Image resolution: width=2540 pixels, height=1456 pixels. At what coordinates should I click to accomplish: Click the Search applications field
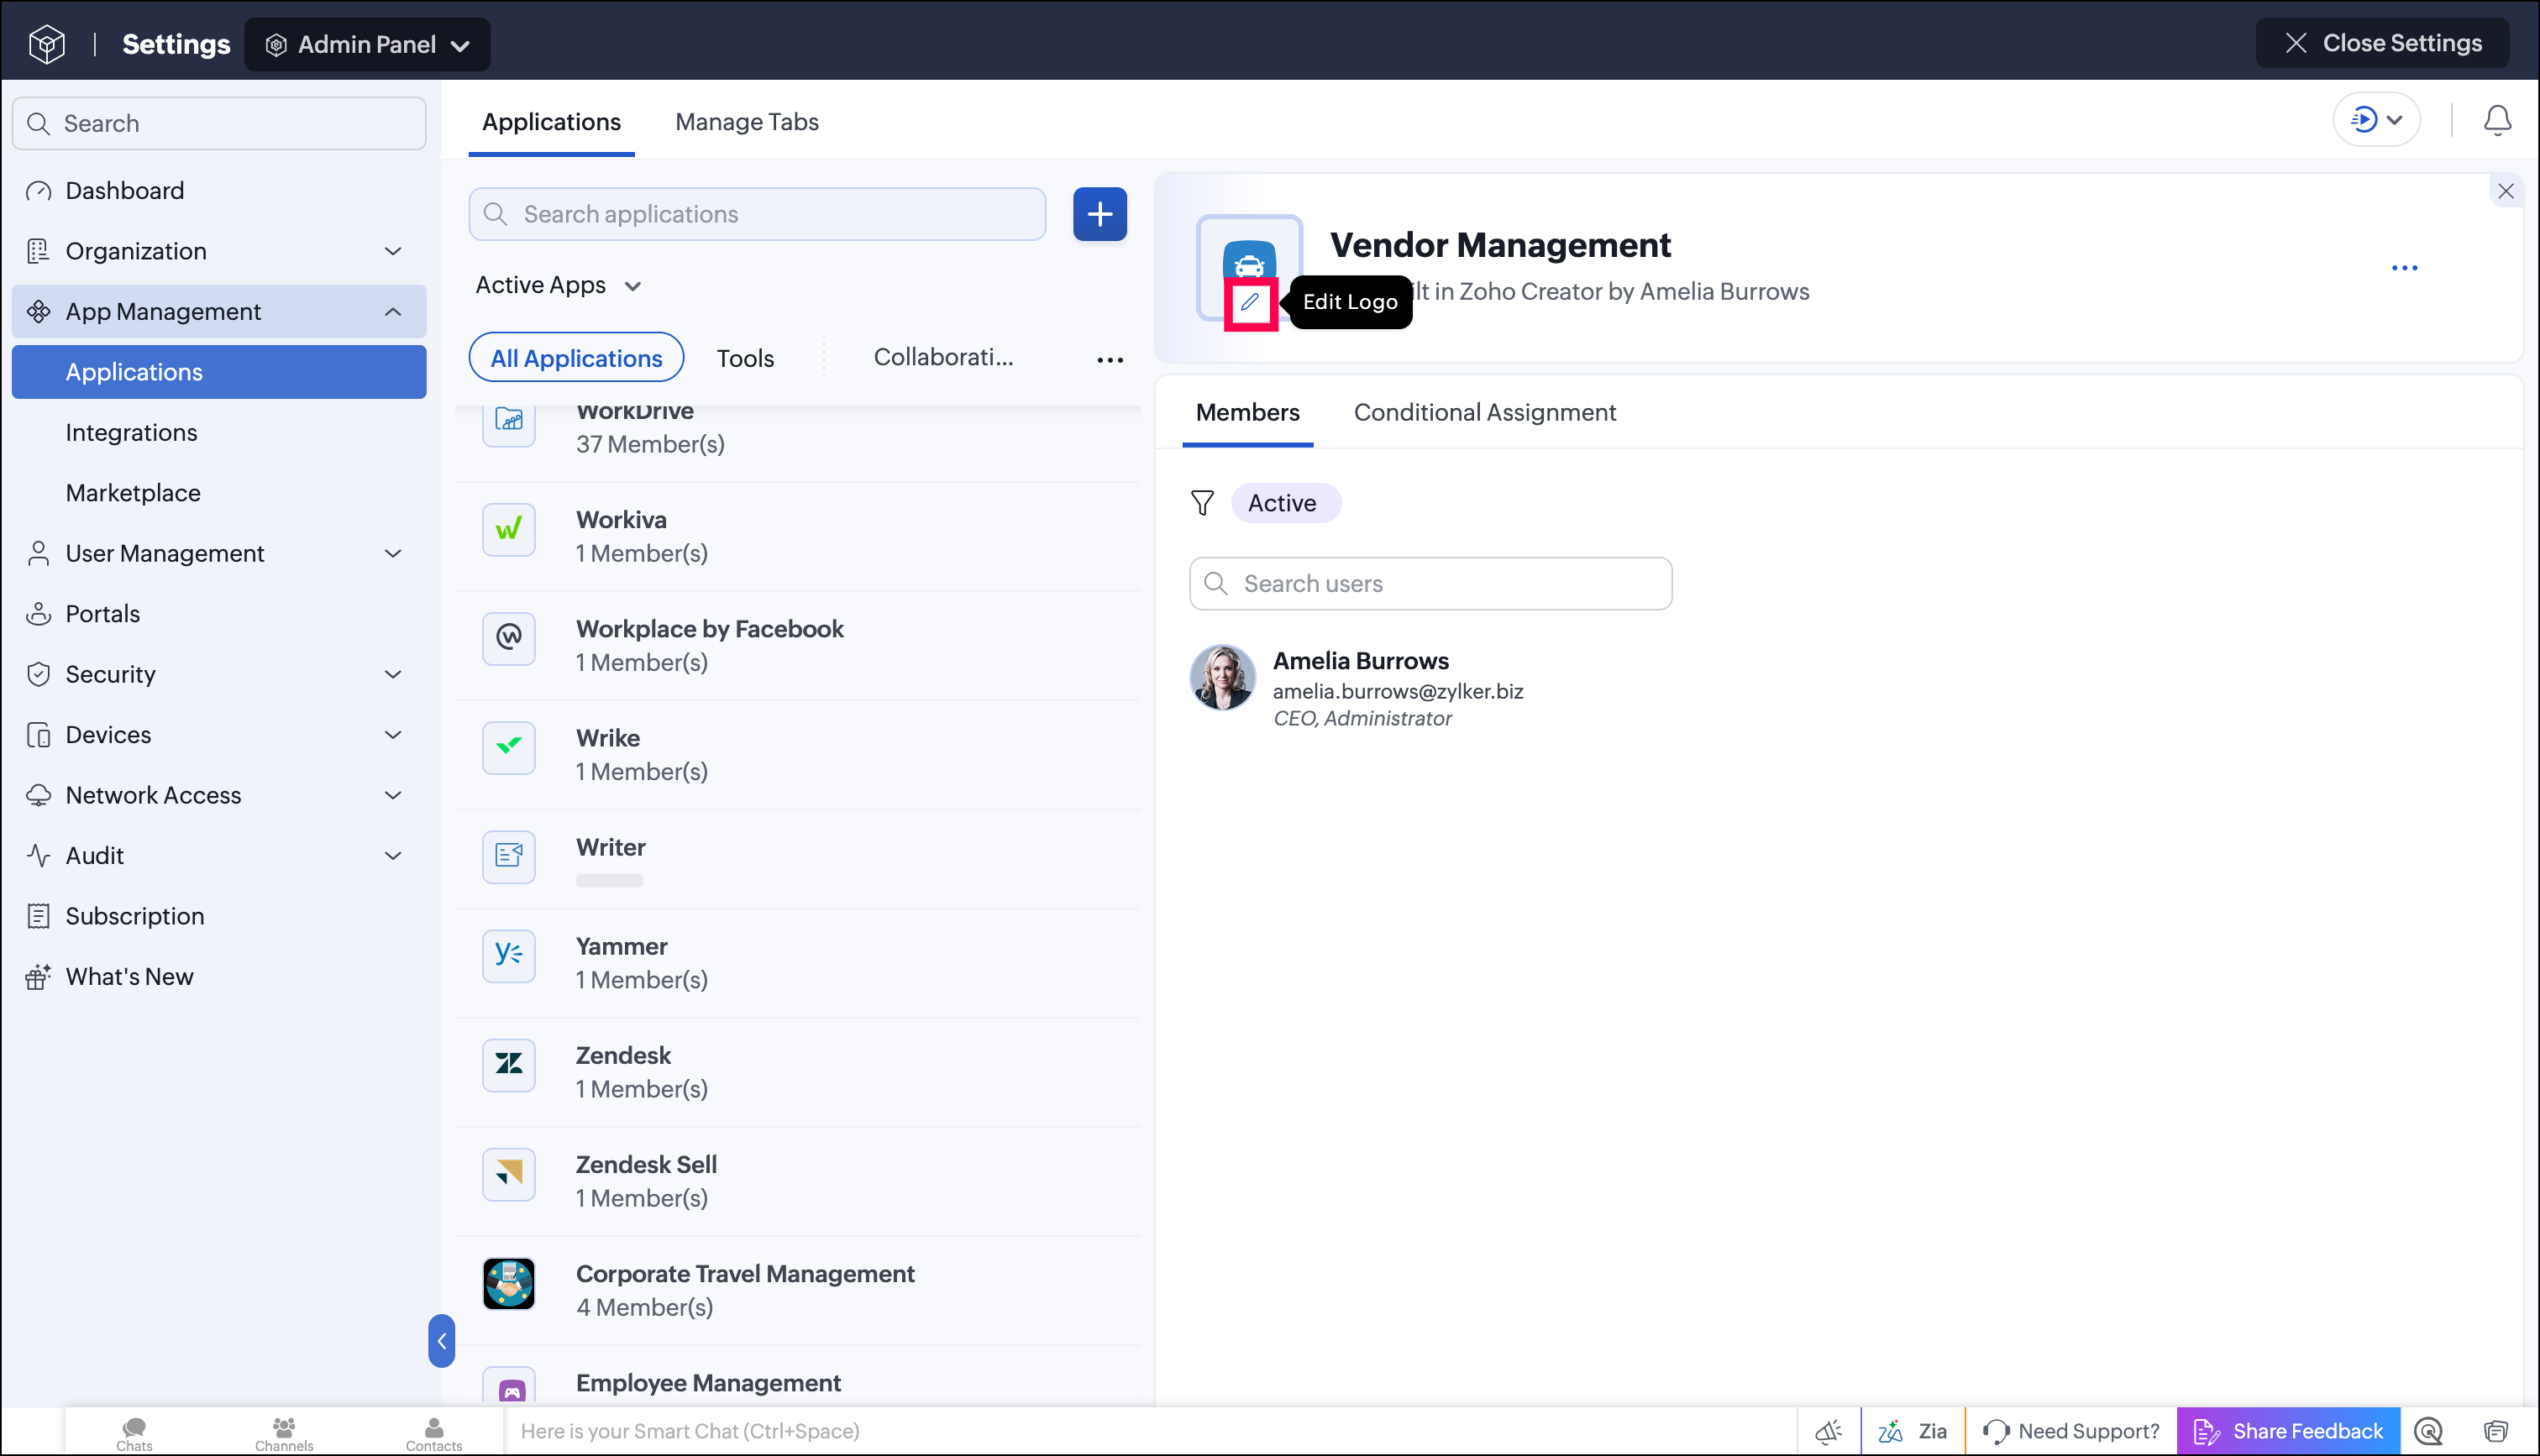point(757,214)
